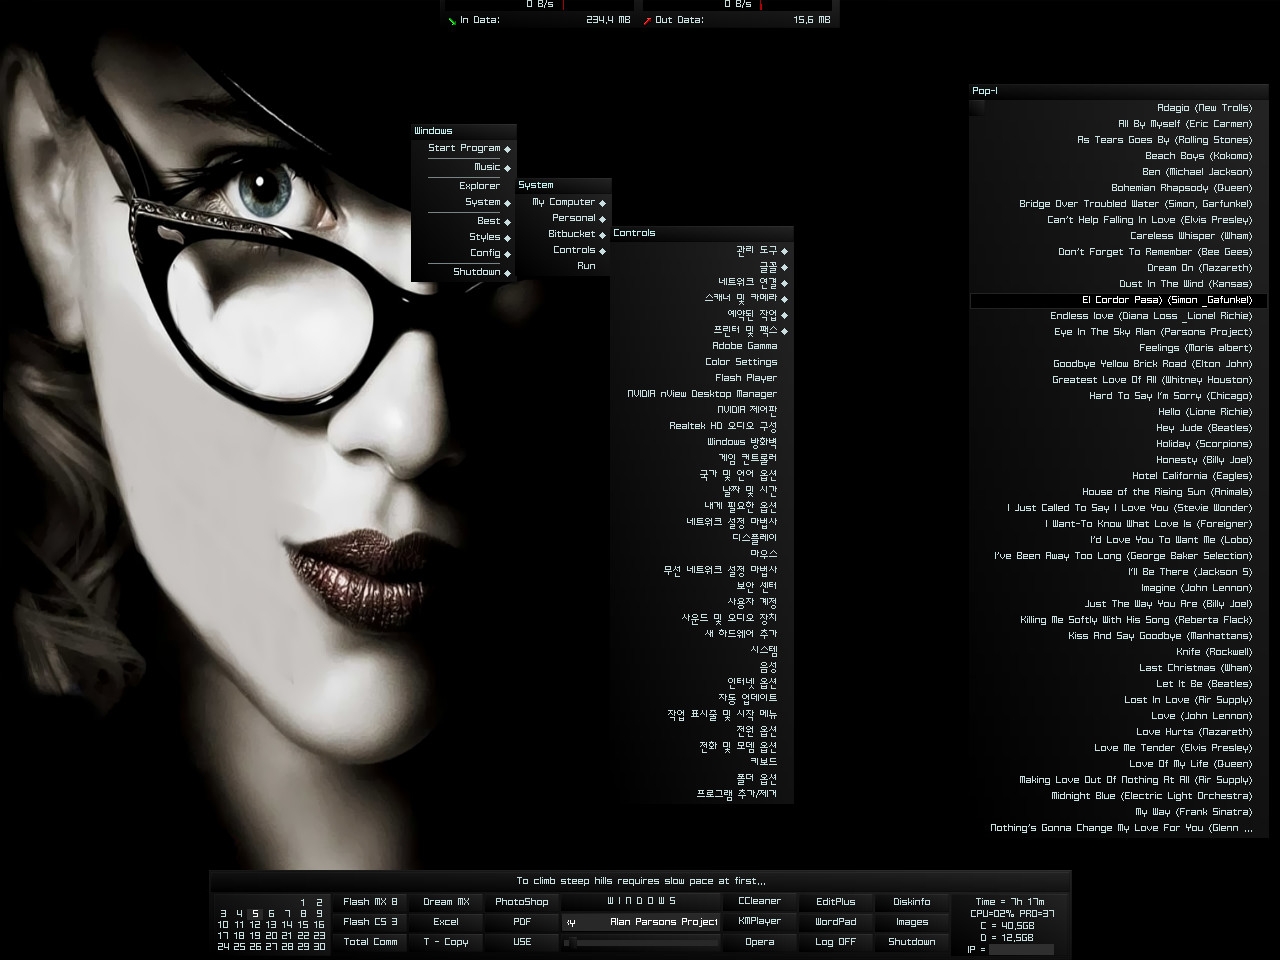The image size is (1280, 960).
Task: Open the Diskinfo shortcut
Action: pyautogui.click(x=911, y=902)
